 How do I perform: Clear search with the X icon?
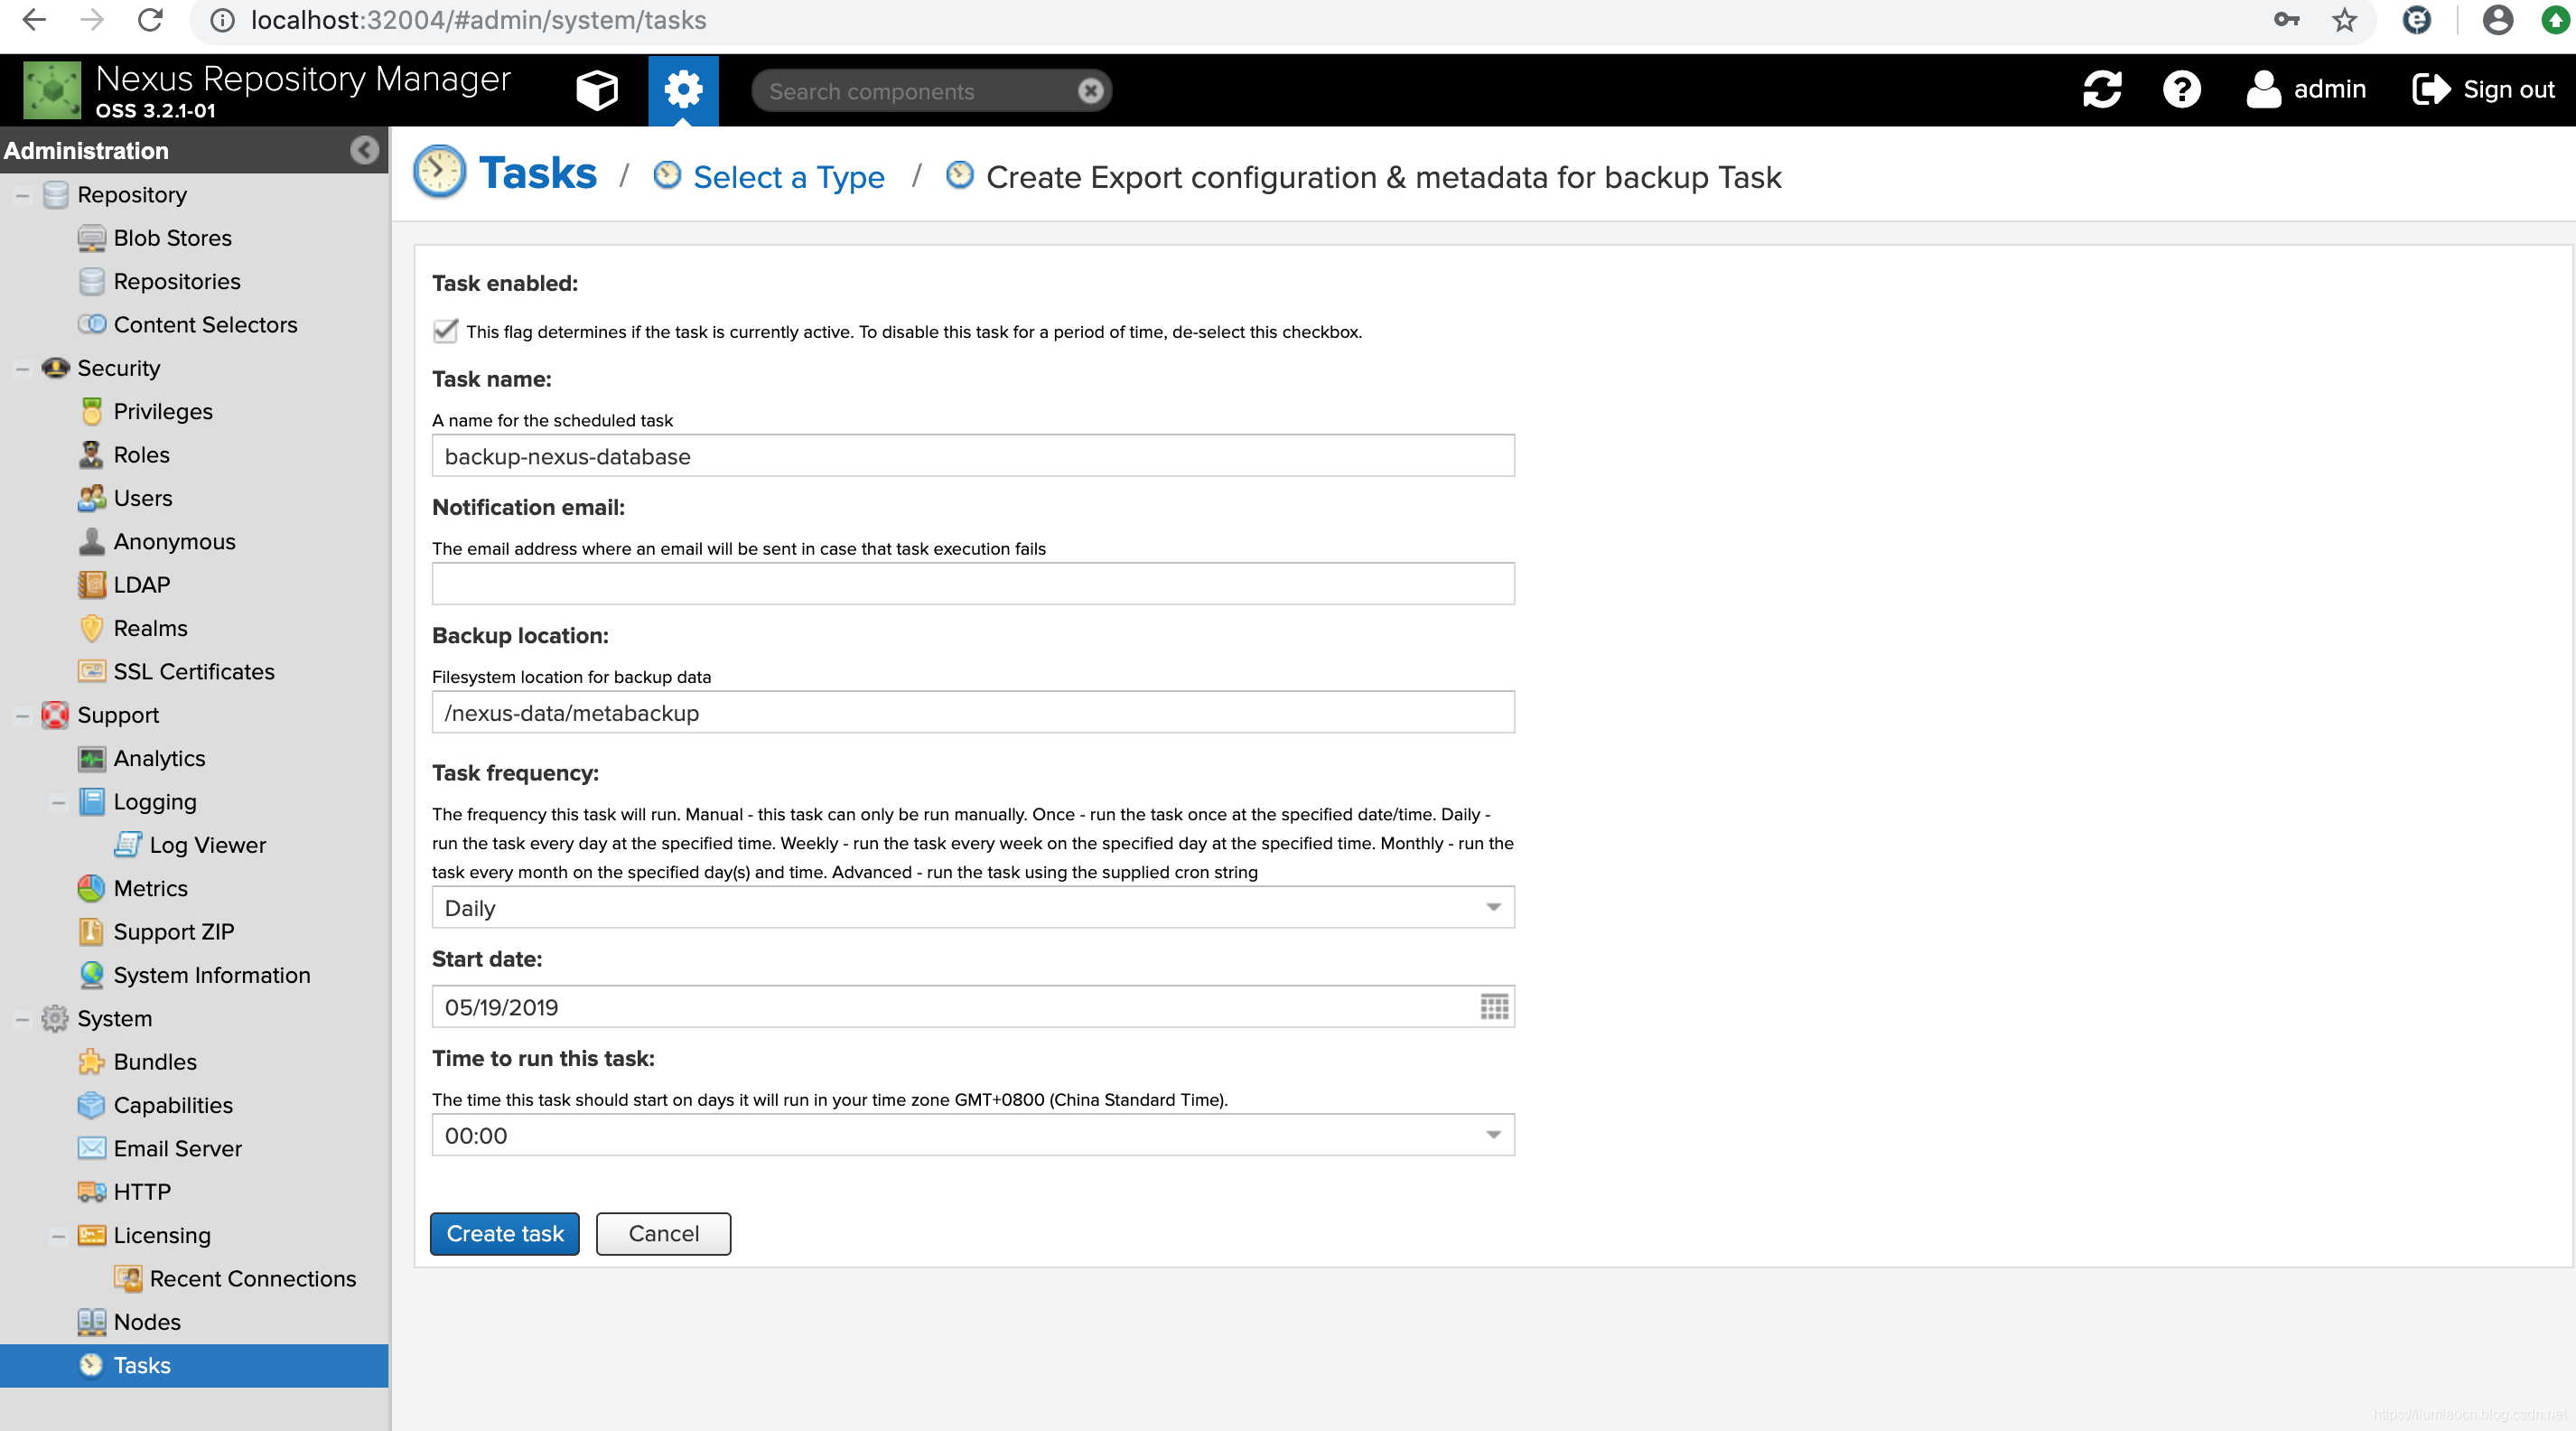tap(1090, 91)
